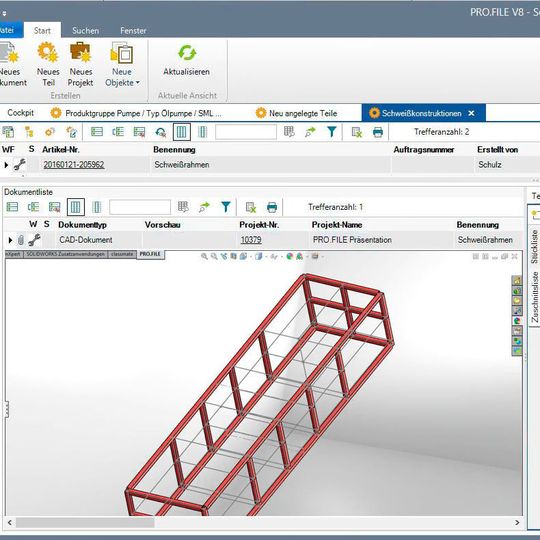Select the PRO.FILE Präsentation cell

pyautogui.click(x=352, y=240)
